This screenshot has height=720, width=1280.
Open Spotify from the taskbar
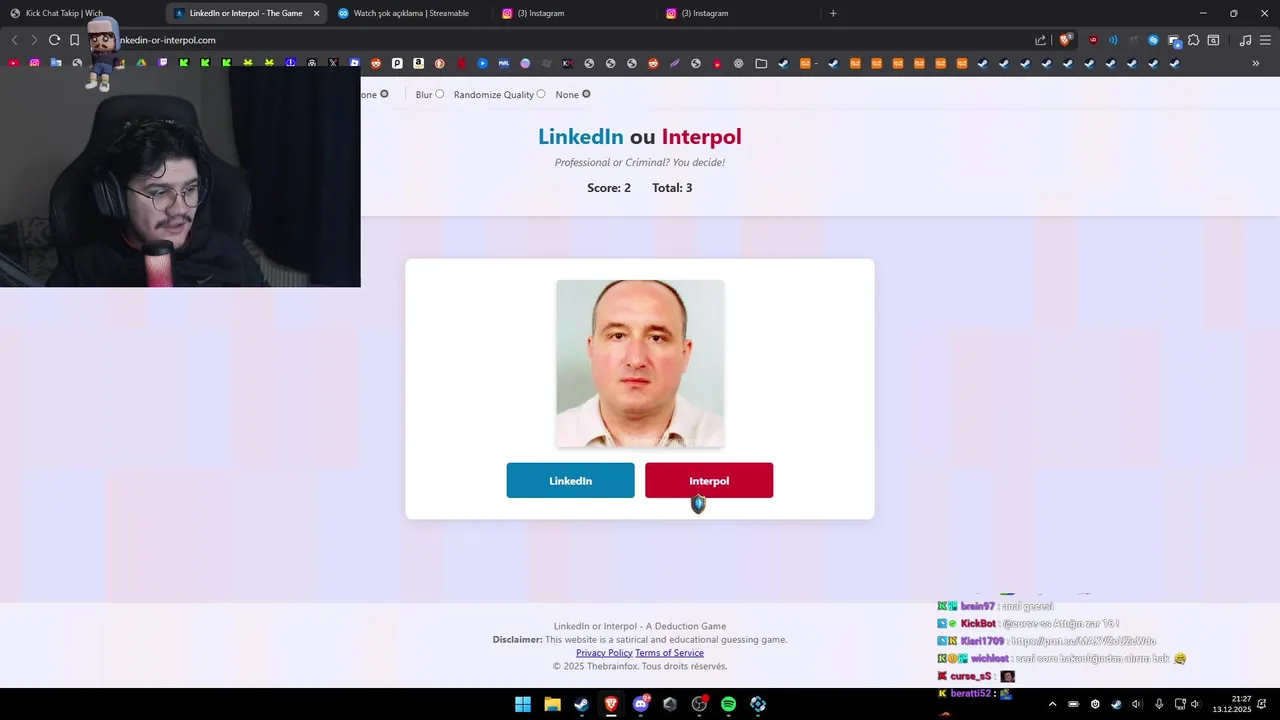(728, 704)
